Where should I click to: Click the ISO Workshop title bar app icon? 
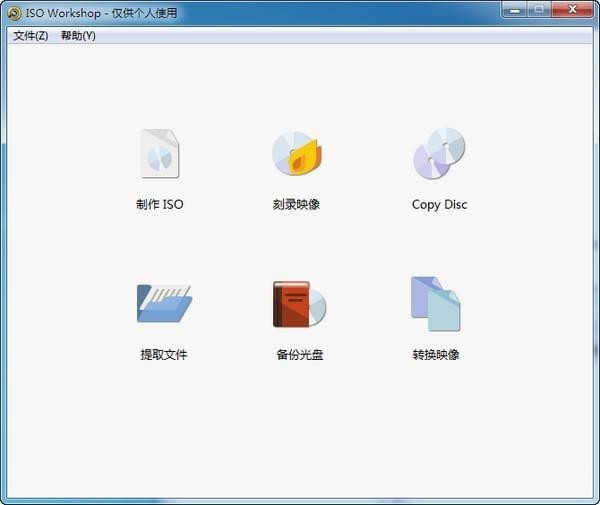[x=14, y=13]
